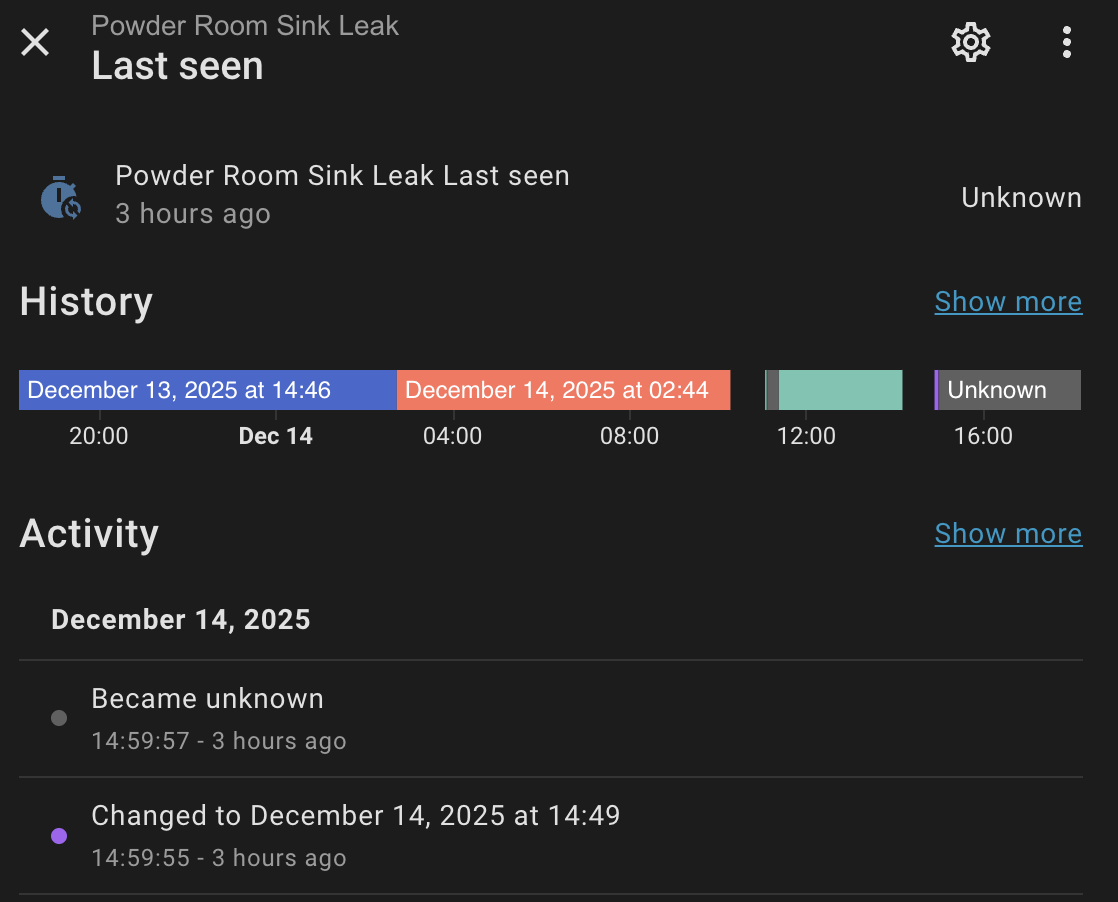Viewport: 1118px width, 902px height.
Task: Click the gray Unknown history segment
Action: pyautogui.click(x=1010, y=390)
